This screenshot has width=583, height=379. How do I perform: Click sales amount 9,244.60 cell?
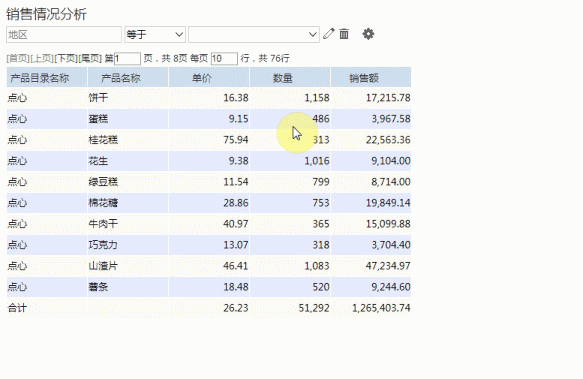point(371,287)
